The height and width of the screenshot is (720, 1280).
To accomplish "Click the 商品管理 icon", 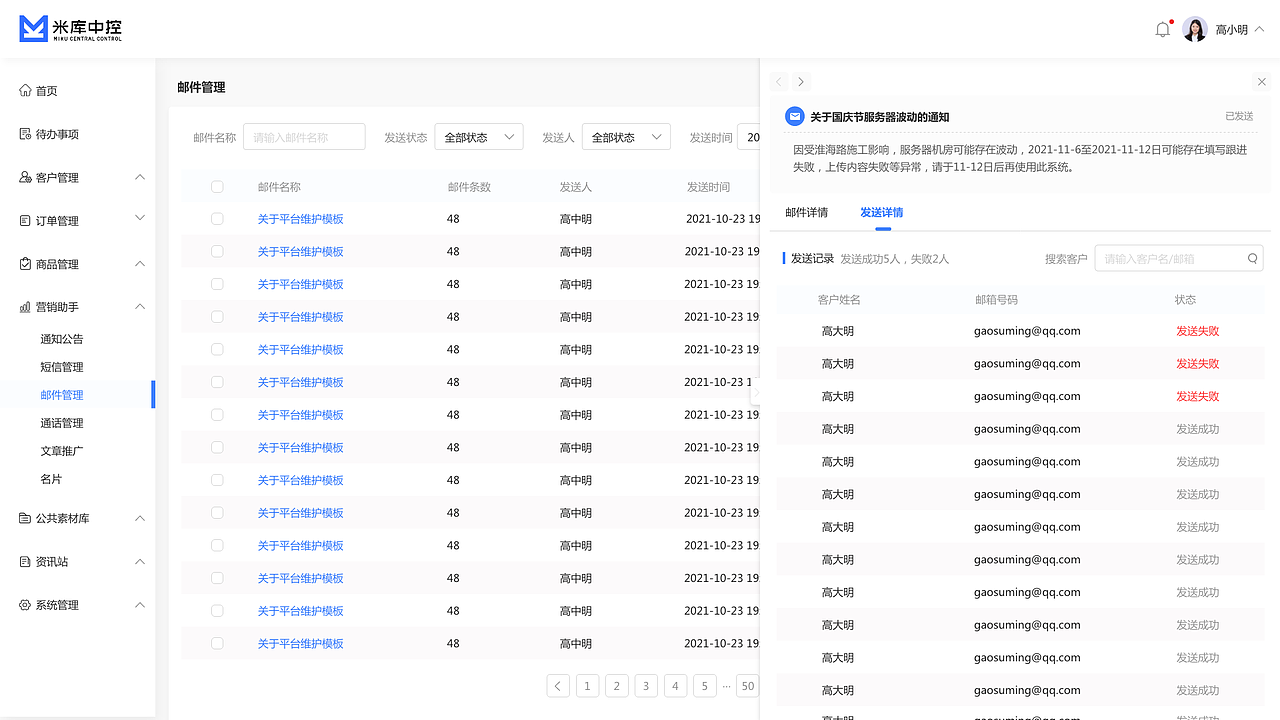I will click(x=25, y=264).
